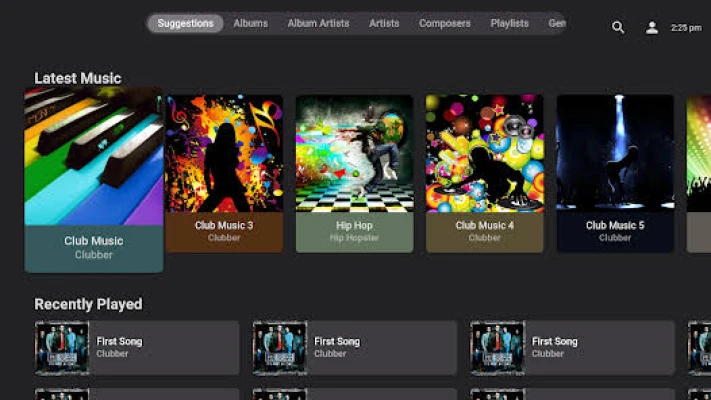The height and width of the screenshot is (400, 711).
Task: Open the Club Music 3 album cover
Action: coord(224,153)
